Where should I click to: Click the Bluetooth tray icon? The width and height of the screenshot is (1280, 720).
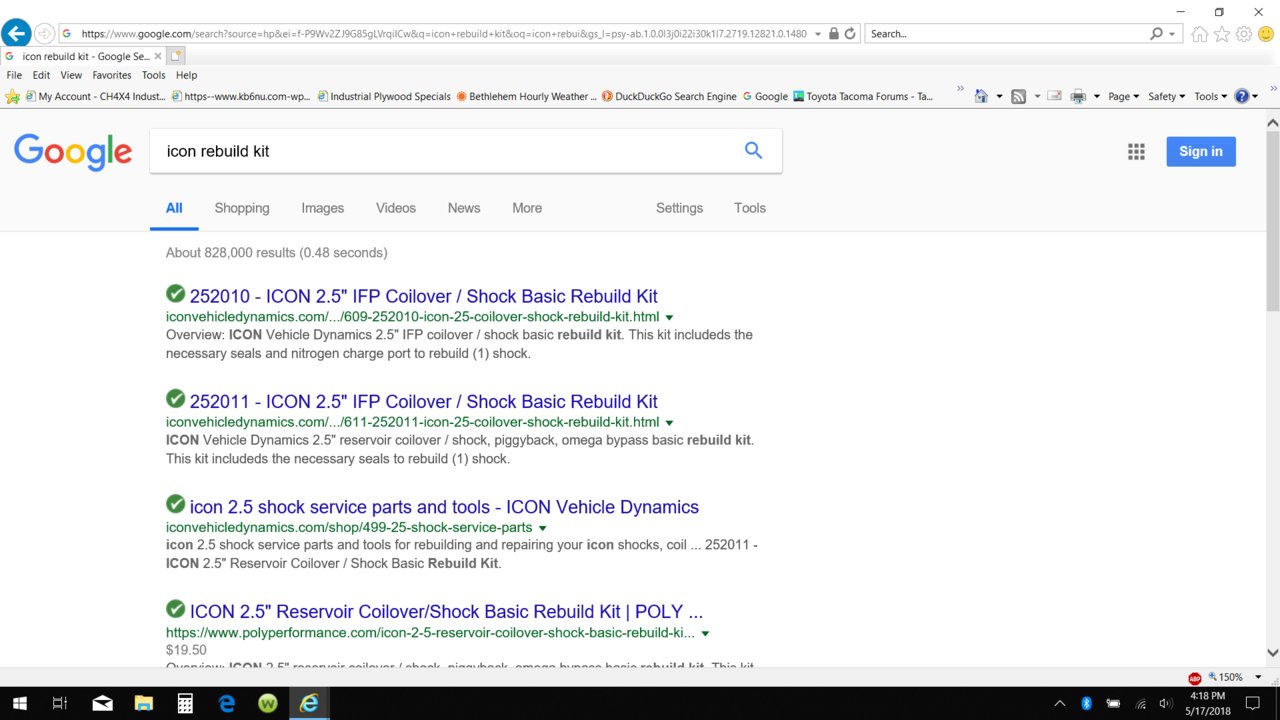[x=1087, y=703]
